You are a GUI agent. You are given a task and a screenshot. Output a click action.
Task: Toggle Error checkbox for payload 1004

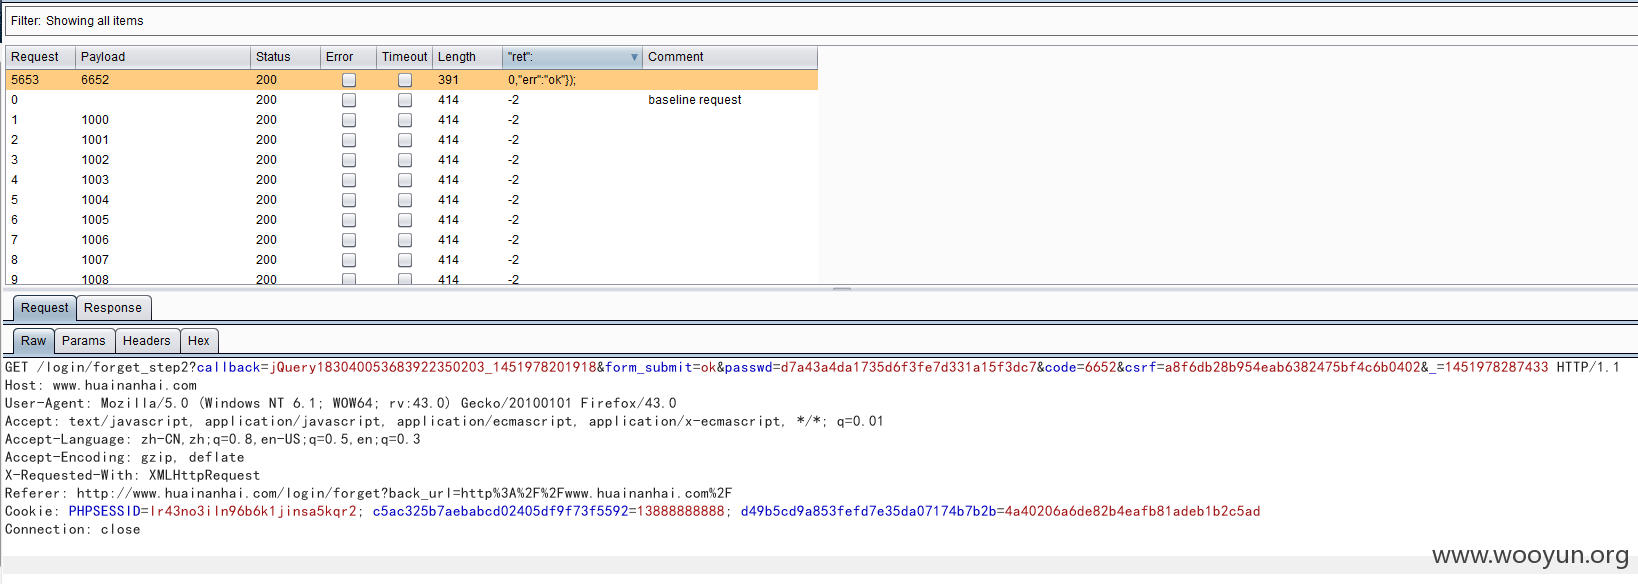coord(349,200)
